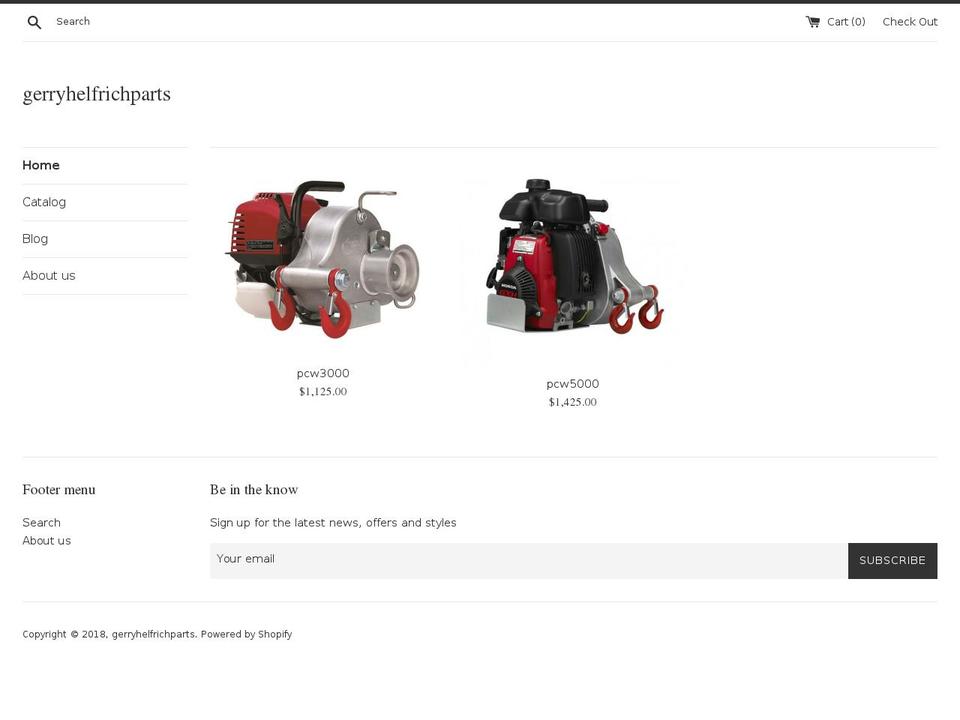Focus the Your email input field
The width and height of the screenshot is (960, 720).
pos(529,561)
